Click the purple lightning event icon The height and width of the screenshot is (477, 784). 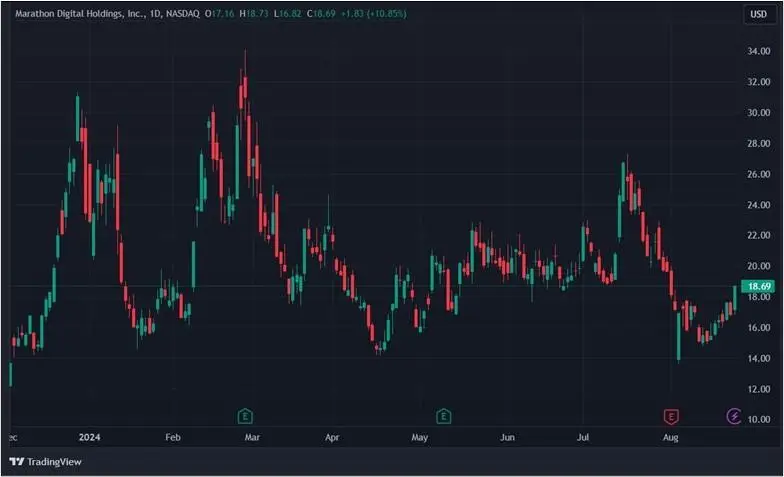click(733, 415)
